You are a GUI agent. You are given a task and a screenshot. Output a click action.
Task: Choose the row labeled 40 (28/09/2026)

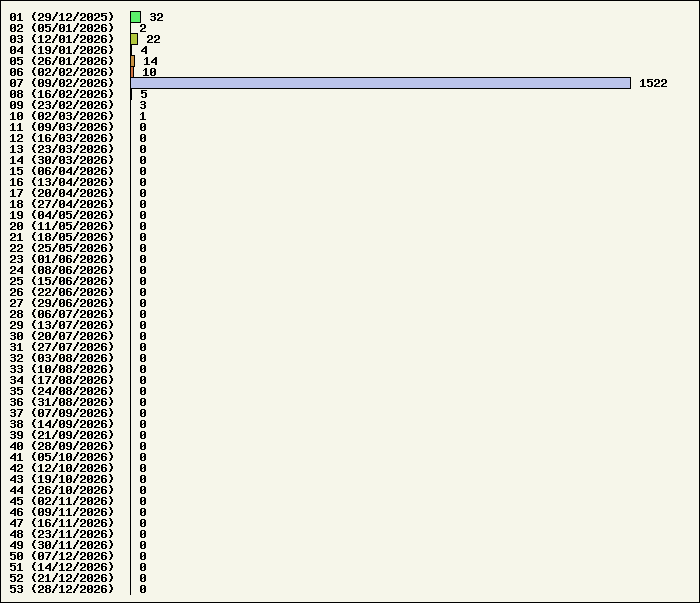click(x=62, y=446)
